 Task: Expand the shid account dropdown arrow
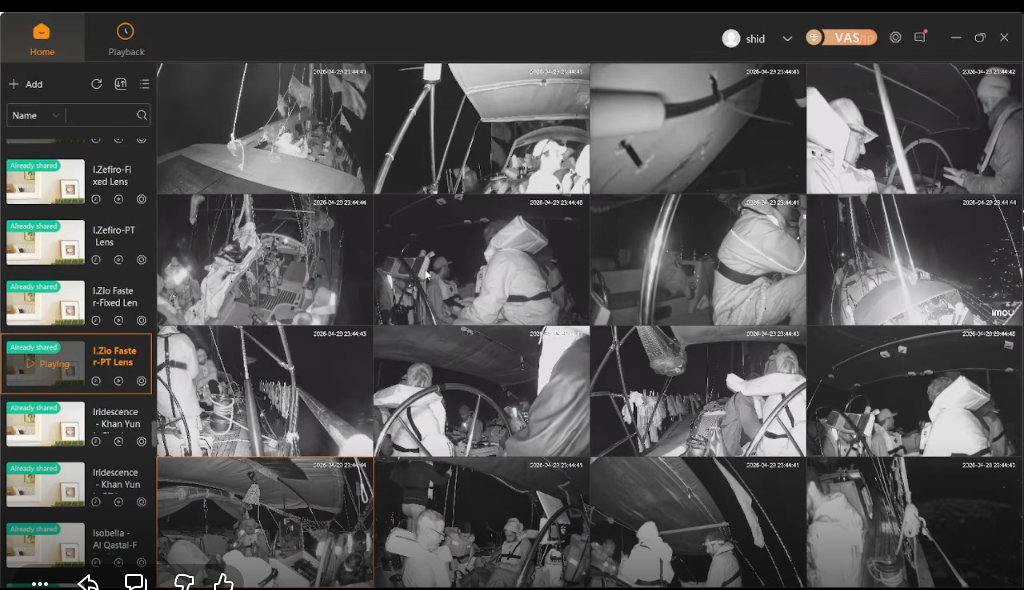click(x=787, y=39)
